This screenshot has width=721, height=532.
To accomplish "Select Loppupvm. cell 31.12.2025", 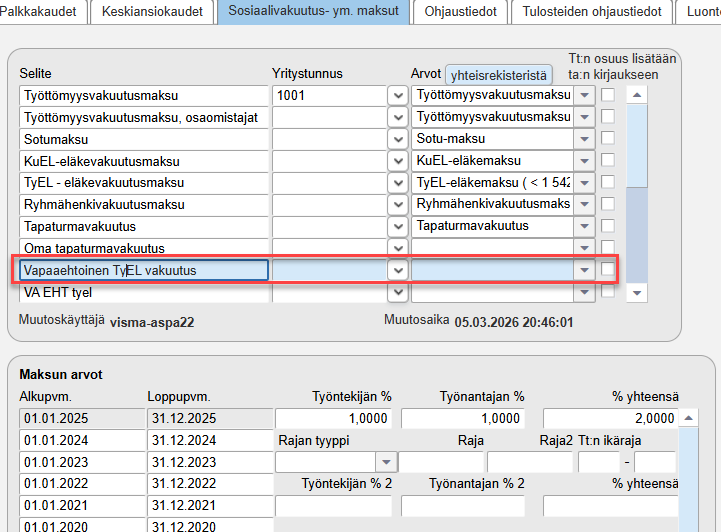I will point(210,418).
